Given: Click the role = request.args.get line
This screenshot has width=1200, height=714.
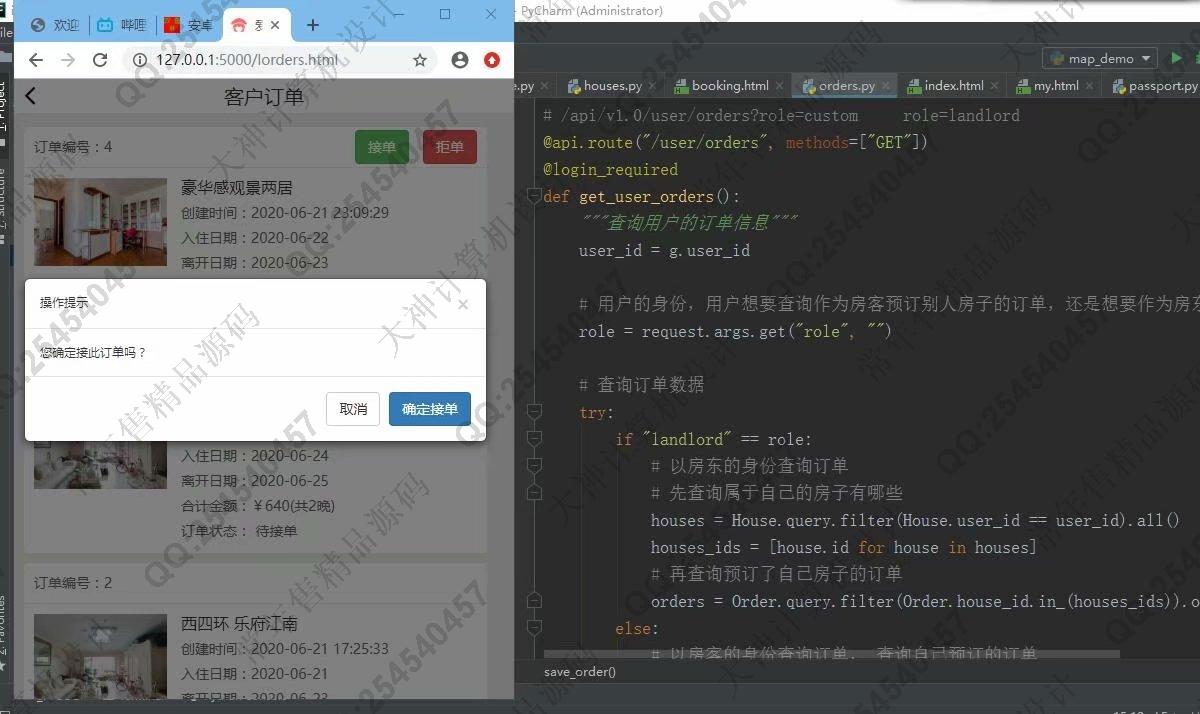Looking at the screenshot, I should click(x=735, y=331).
